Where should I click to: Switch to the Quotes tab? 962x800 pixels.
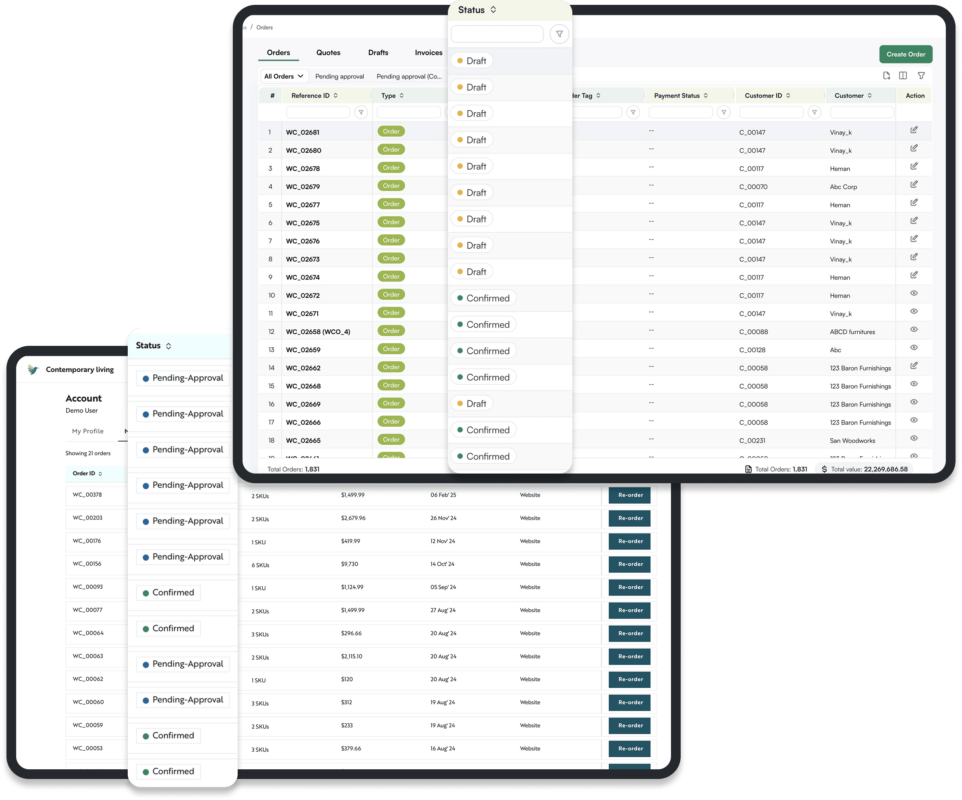328,53
